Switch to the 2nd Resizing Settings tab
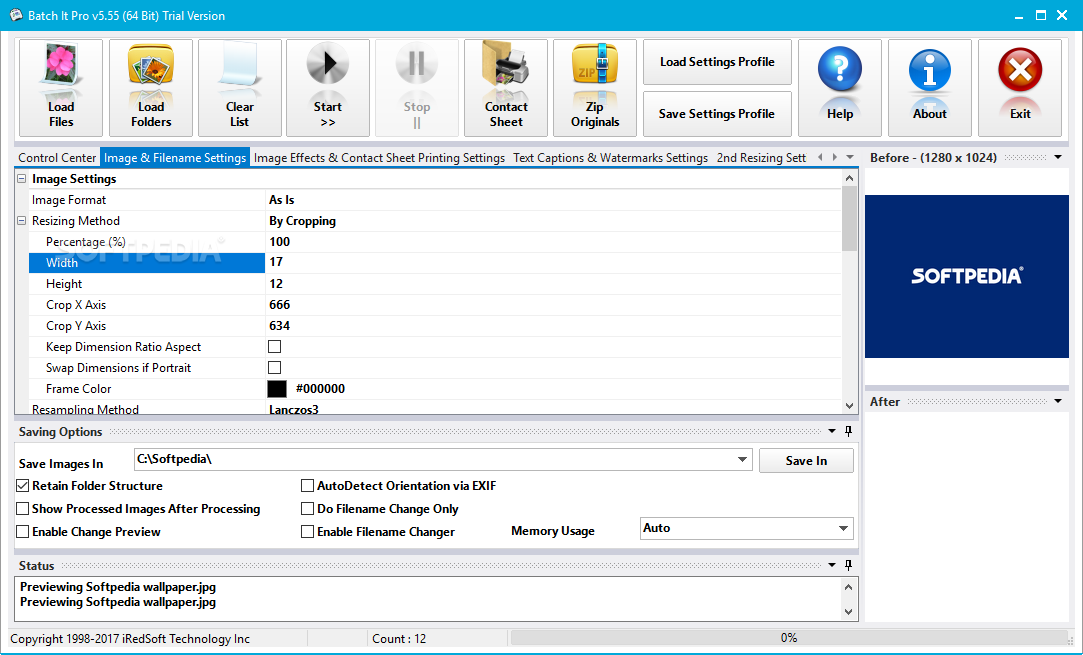The image size is (1083, 655). 761,158
